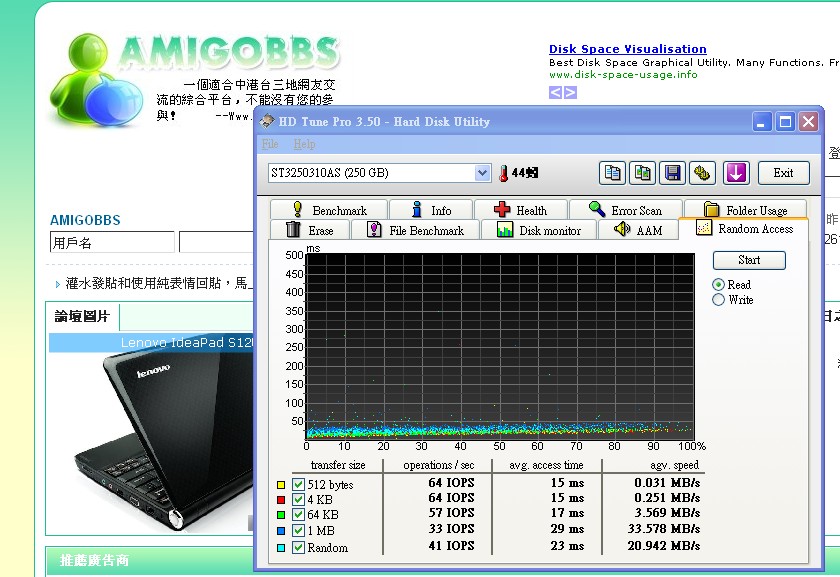Switch to the Benchmark tab
The width and height of the screenshot is (840, 577).
coord(328,210)
